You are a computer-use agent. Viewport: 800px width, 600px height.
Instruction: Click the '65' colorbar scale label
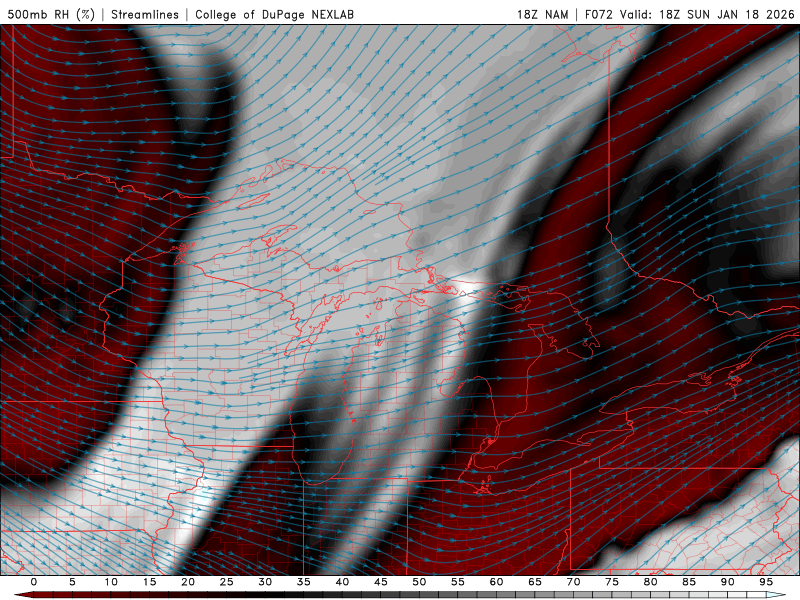535,582
